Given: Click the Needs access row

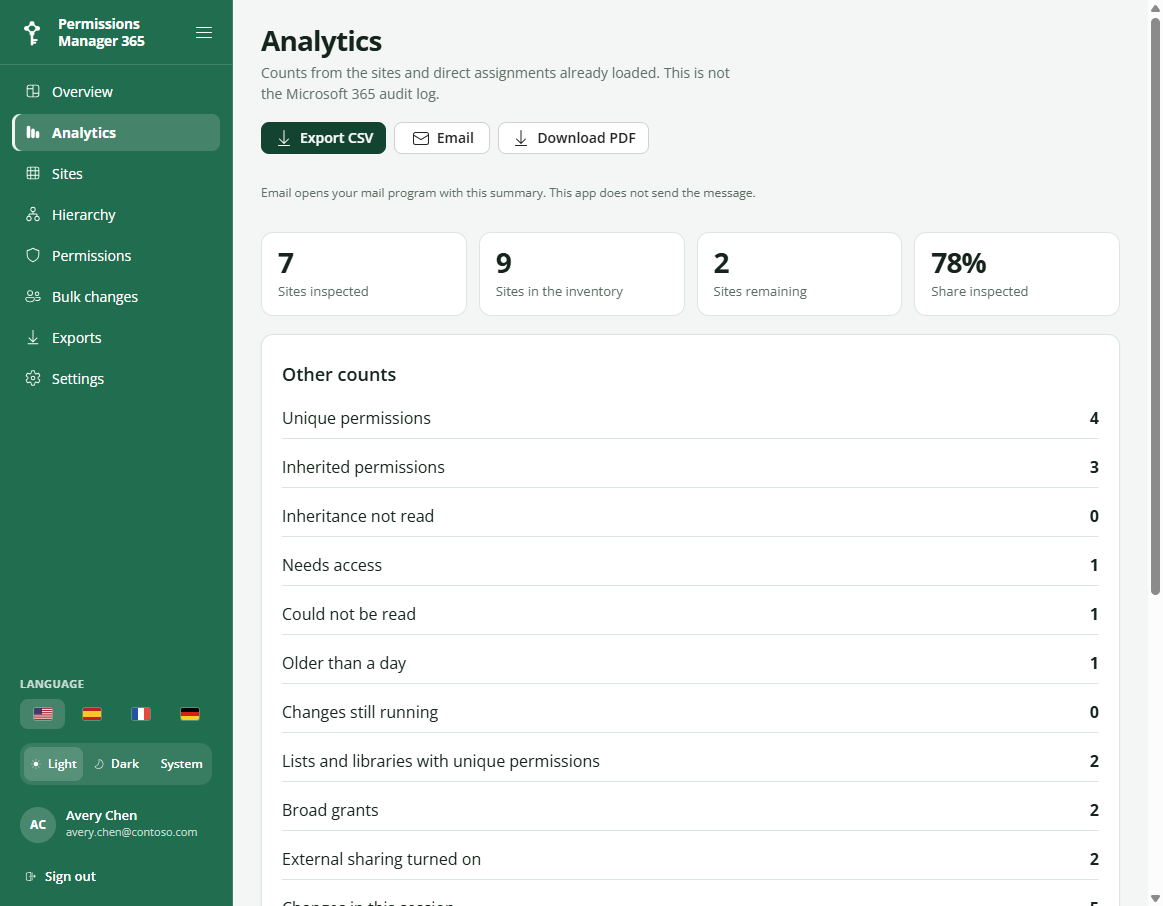Looking at the screenshot, I should [690, 565].
